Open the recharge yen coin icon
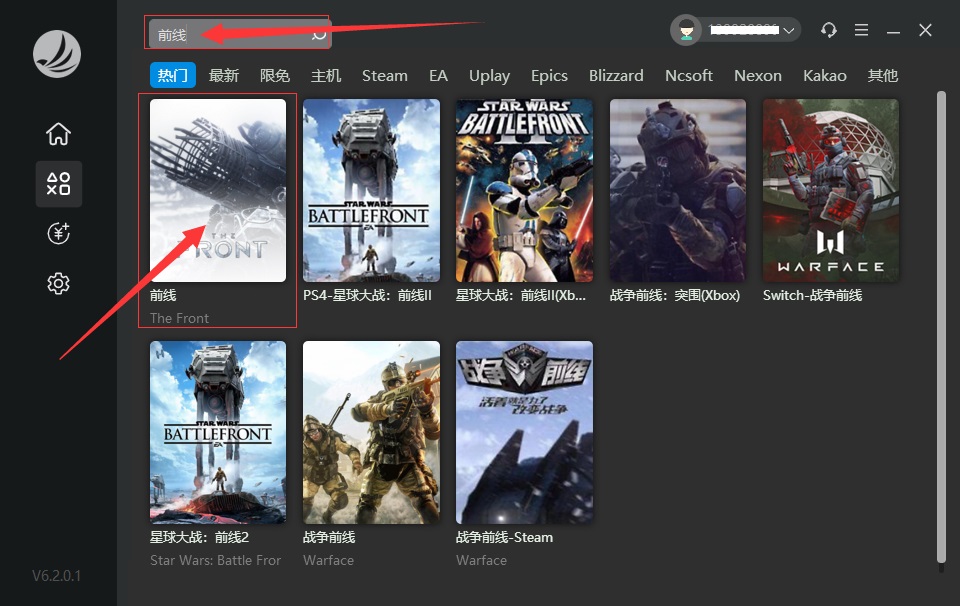960x606 pixels. click(x=58, y=233)
